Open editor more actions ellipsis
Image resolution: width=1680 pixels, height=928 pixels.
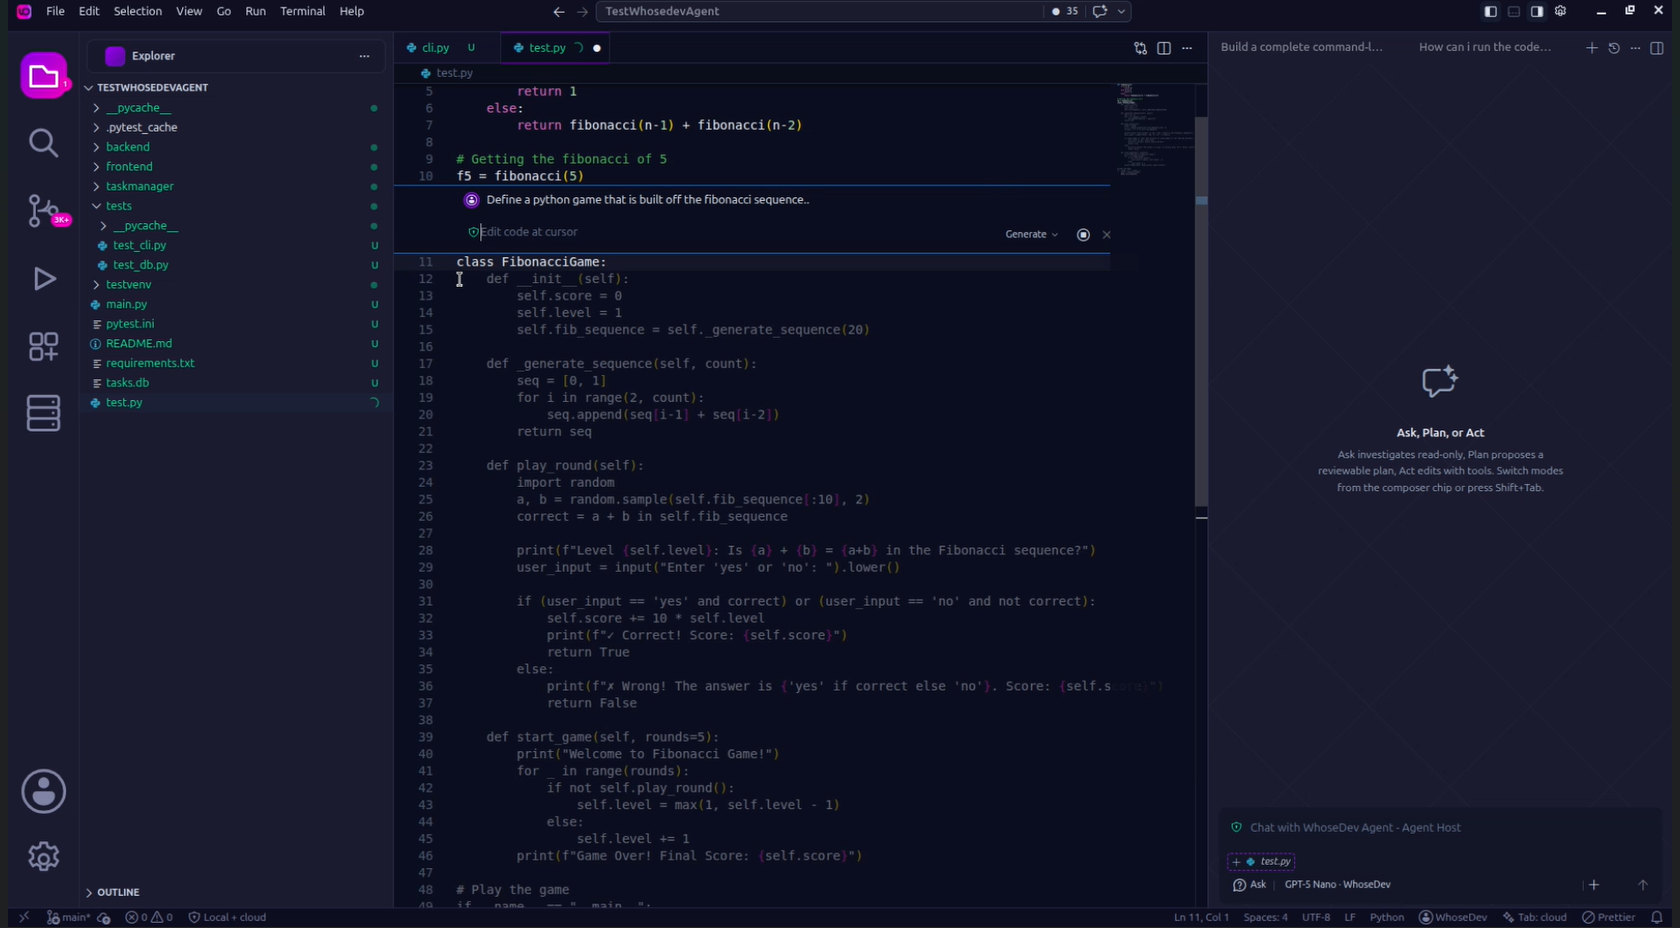pos(1187,48)
